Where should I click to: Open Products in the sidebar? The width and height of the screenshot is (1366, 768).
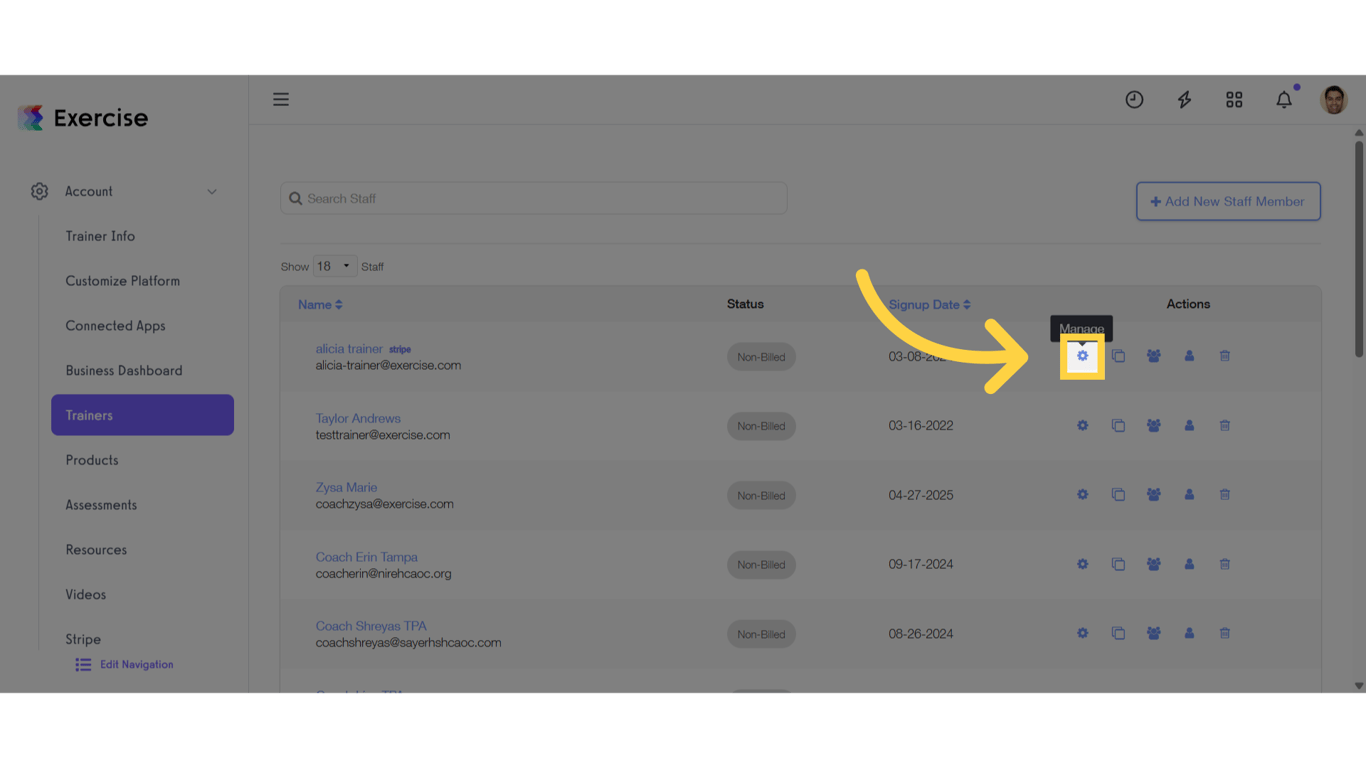pyautogui.click(x=92, y=460)
